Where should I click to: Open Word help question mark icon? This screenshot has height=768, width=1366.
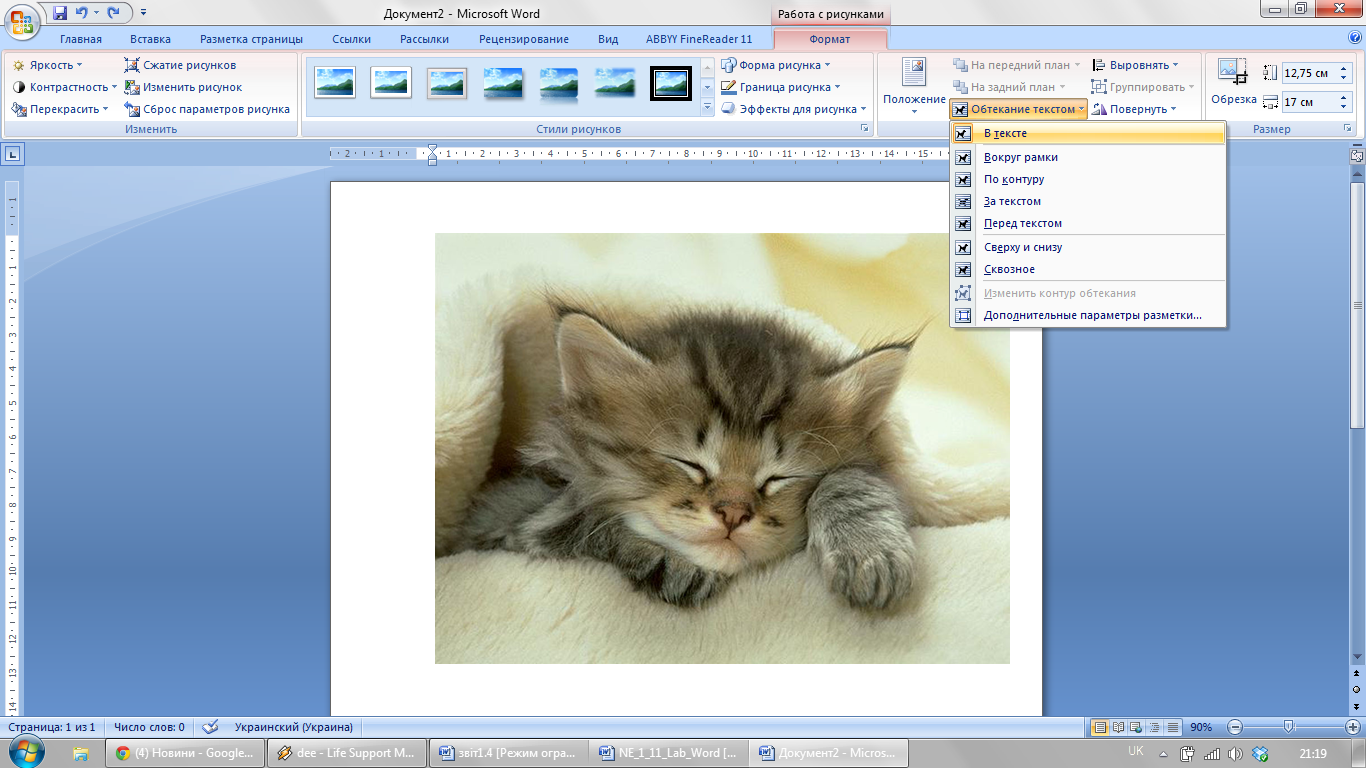click(1354, 38)
